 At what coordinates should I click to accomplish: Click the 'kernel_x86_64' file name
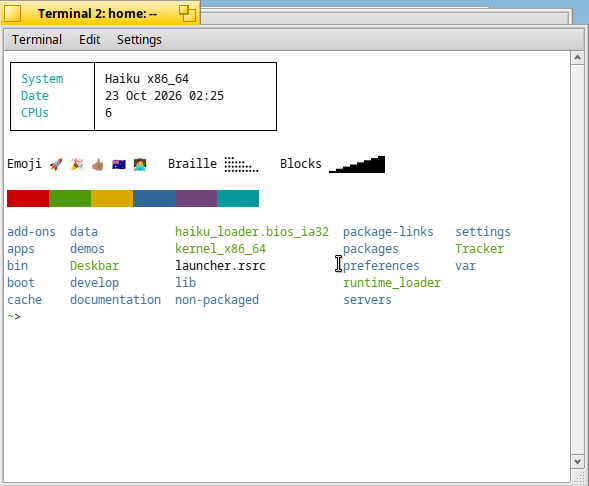(x=220, y=249)
